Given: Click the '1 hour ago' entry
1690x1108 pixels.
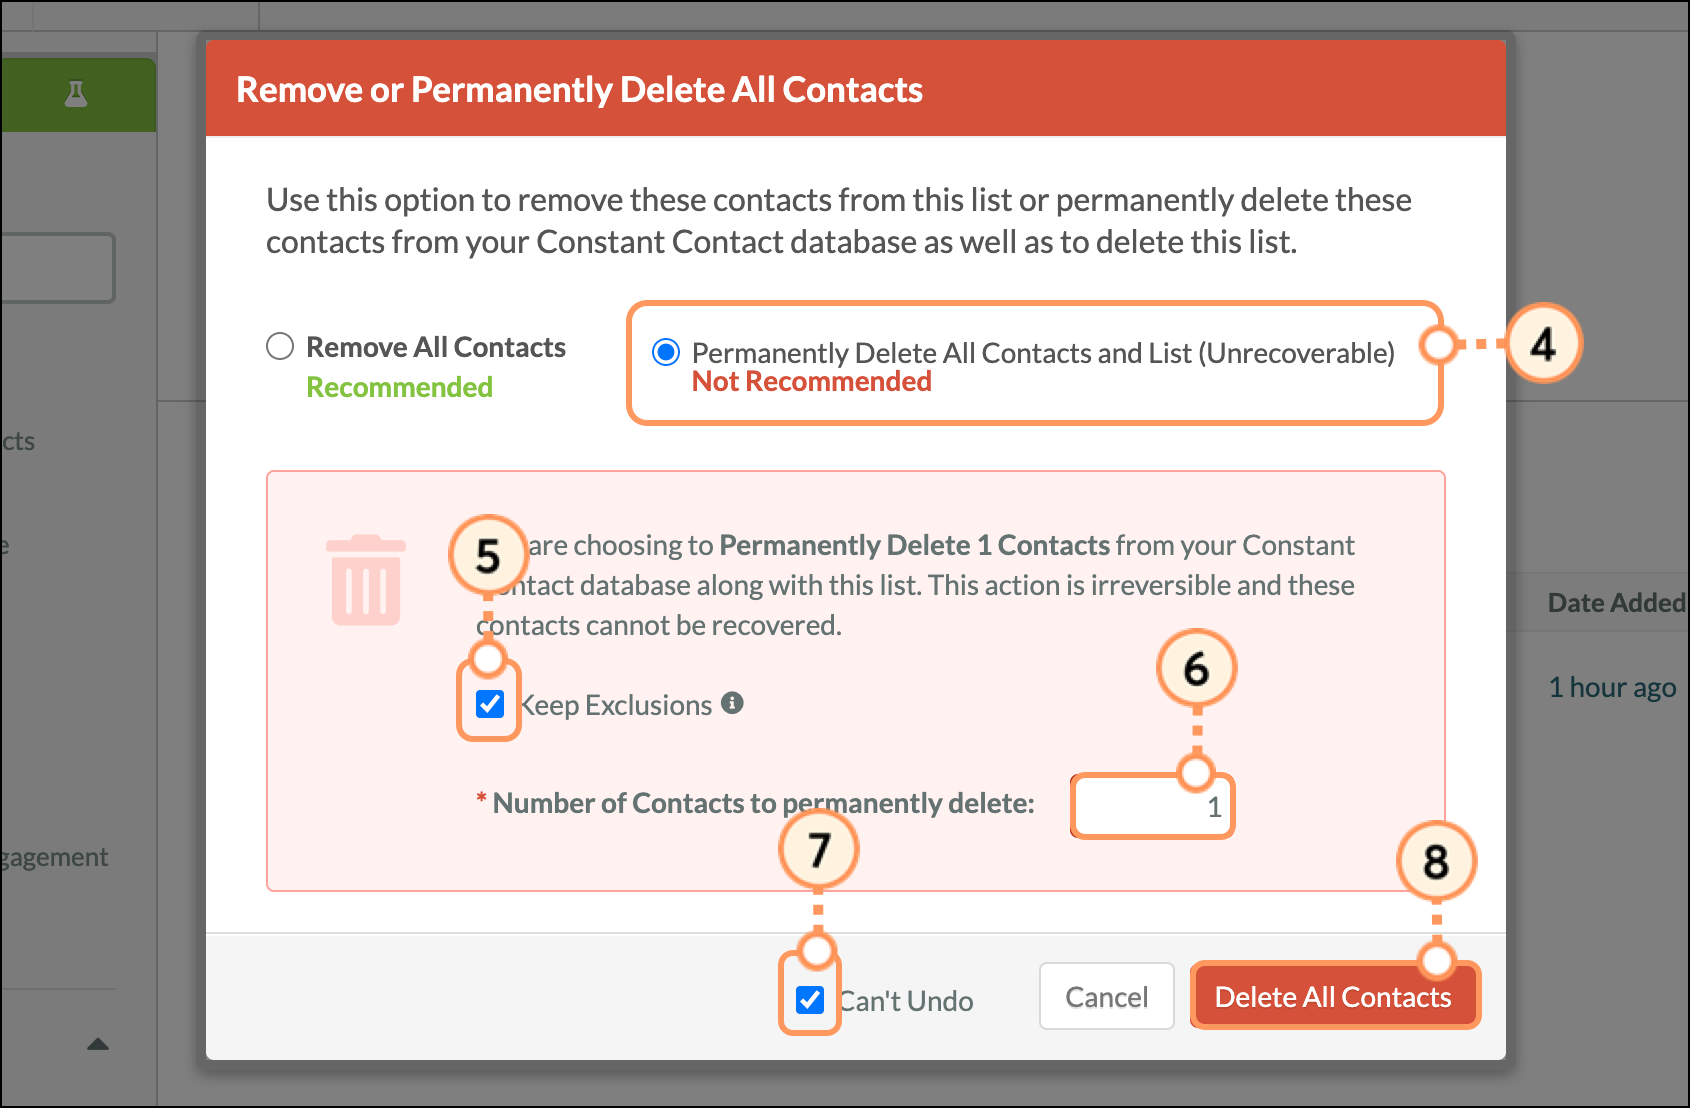Looking at the screenshot, I should pos(1611,688).
